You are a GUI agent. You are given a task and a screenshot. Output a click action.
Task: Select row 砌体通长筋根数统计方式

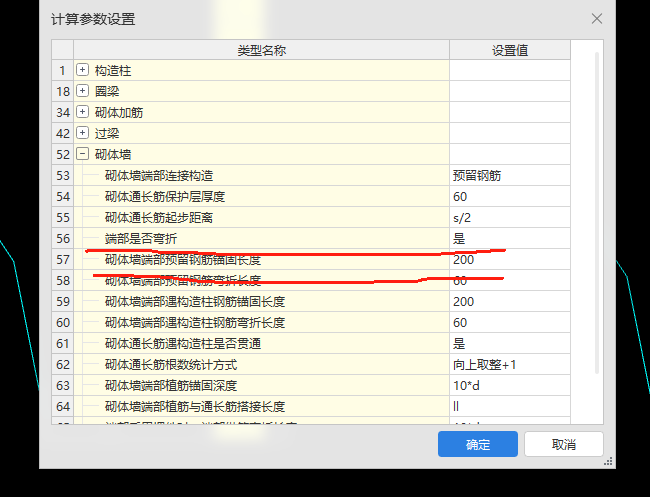coord(262,364)
